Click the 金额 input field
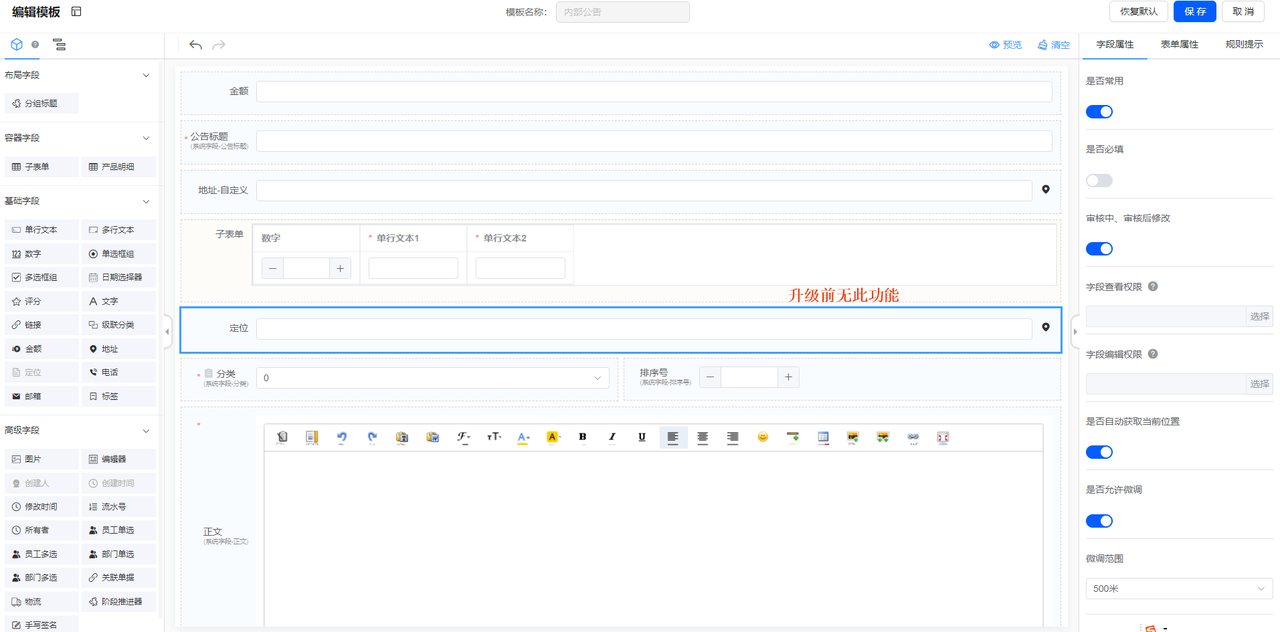The image size is (1280, 632). pos(654,91)
